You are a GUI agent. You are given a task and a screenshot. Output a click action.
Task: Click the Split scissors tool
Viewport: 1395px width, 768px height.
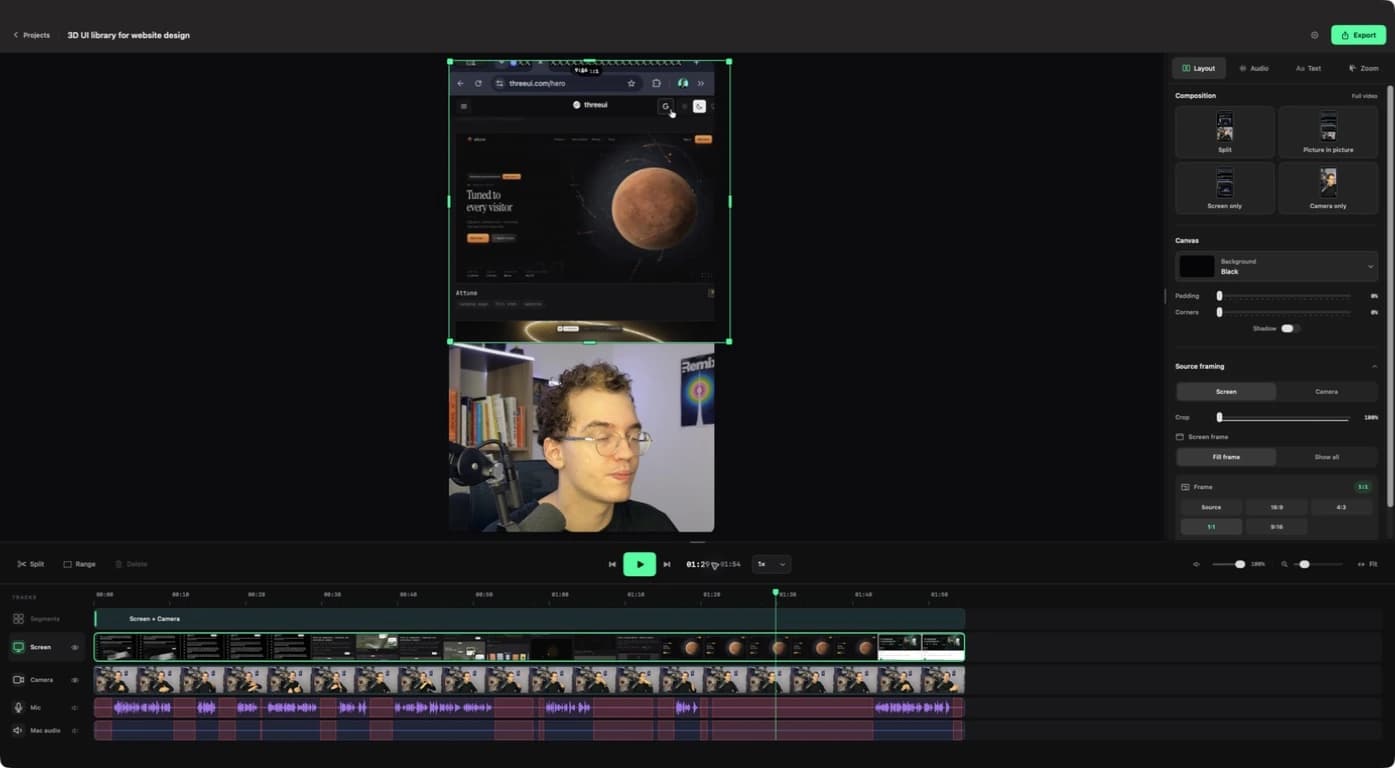click(x=31, y=564)
